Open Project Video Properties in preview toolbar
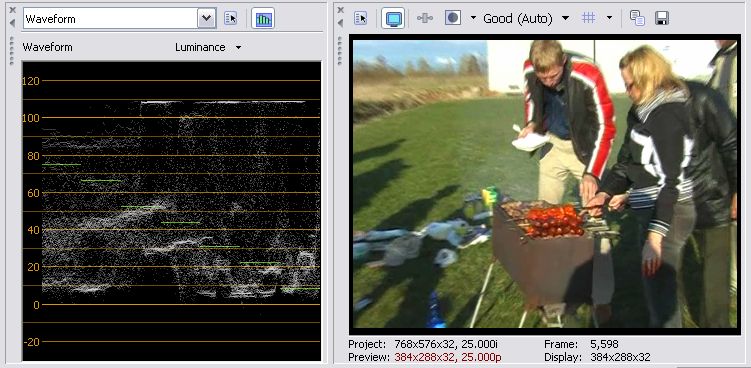Image resolution: width=751 pixels, height=368 pixels. point(360,18)
